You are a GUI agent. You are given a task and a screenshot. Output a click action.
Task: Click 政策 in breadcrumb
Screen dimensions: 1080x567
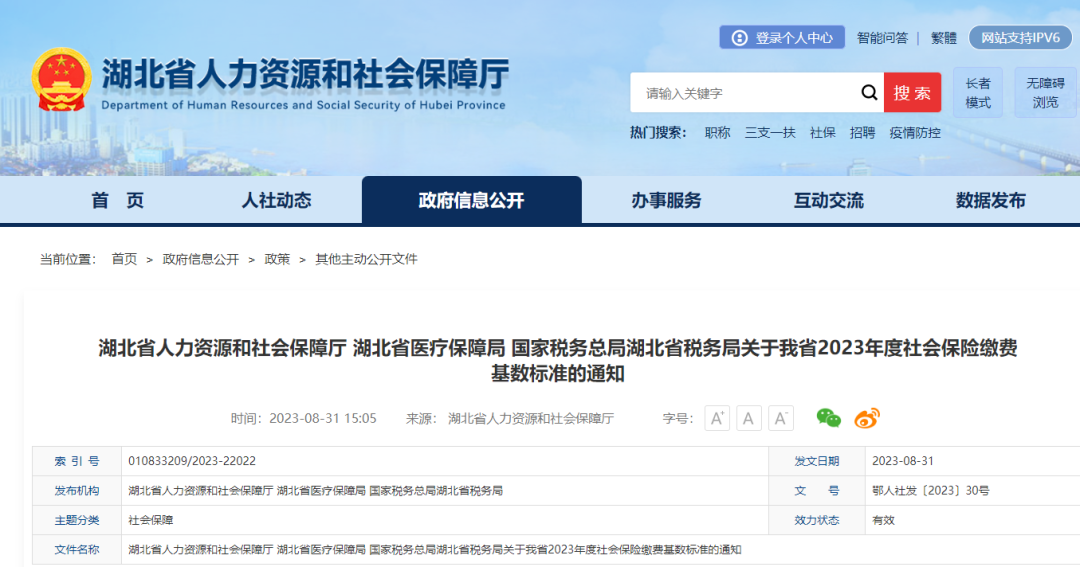(277, 259)
